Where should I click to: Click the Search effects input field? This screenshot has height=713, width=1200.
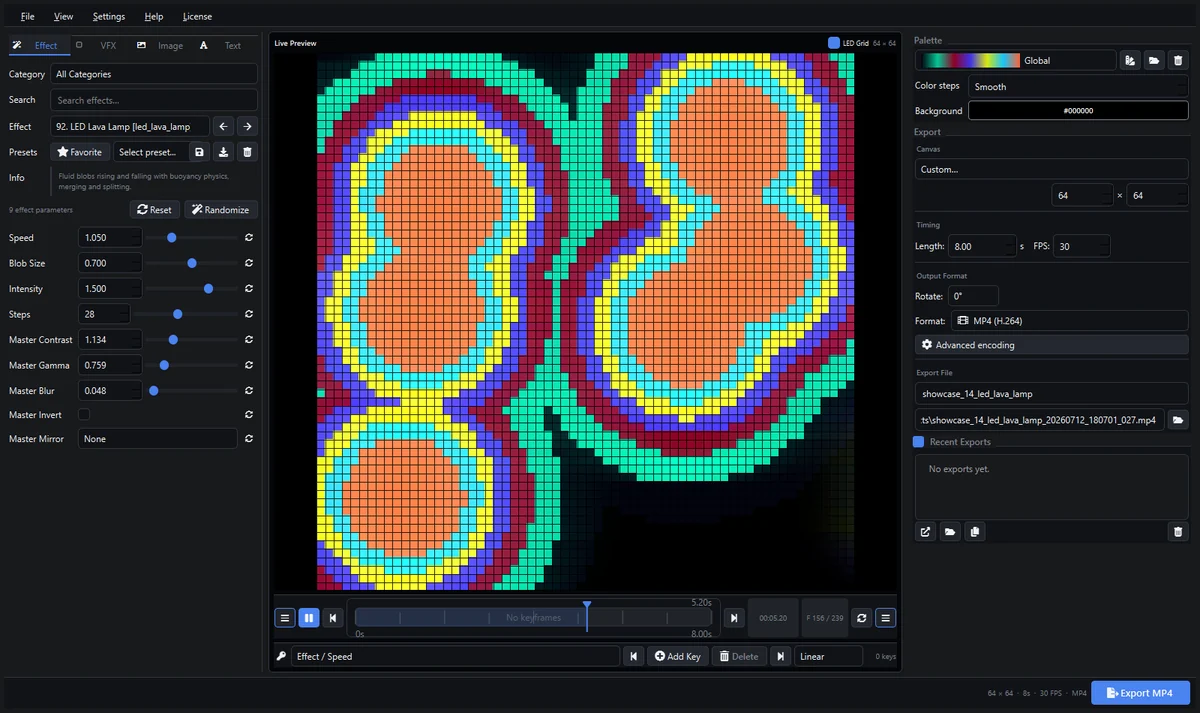coord(154,100)
